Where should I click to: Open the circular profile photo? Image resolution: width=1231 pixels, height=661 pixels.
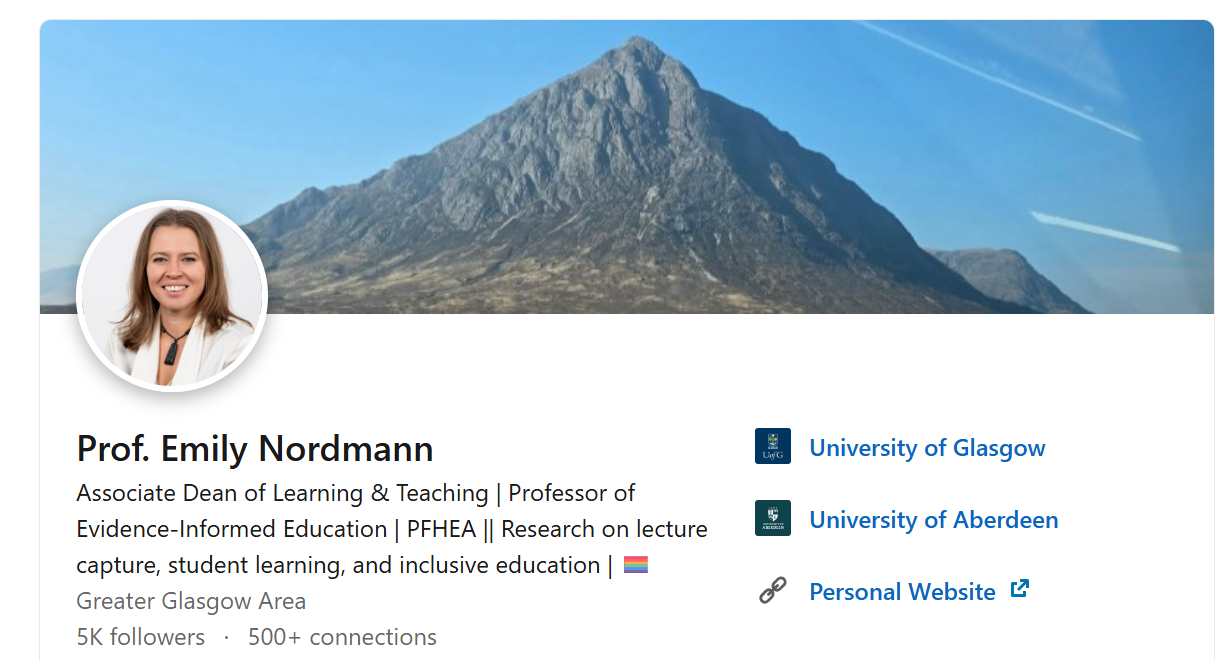172,295
